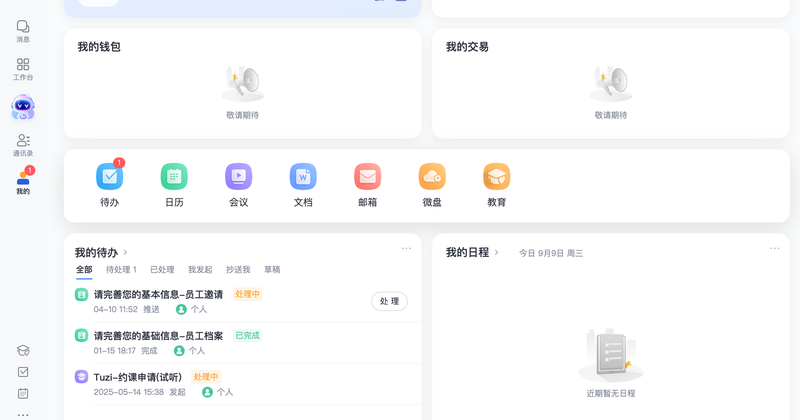800x420 pixels.
Task: Open the Tuzi-约课申请(试听) to-do item
Action: click(x=138, y=377)
